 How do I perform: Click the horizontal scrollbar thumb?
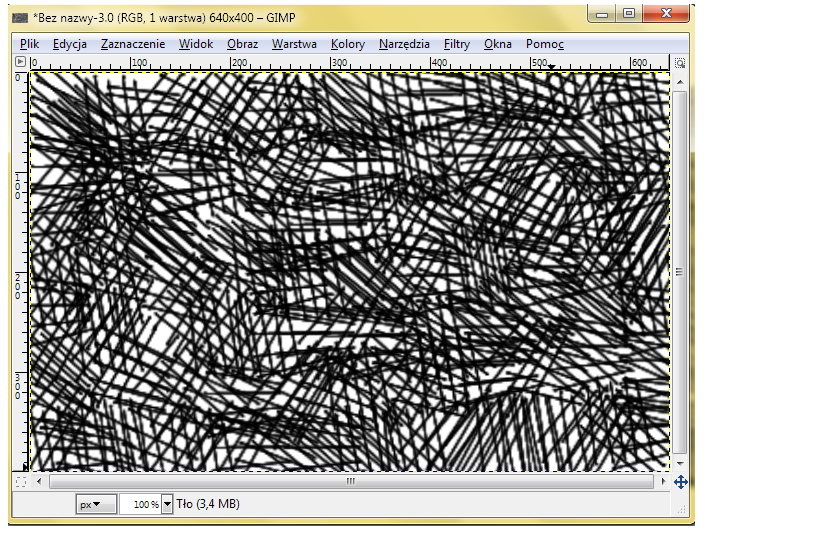[x=351, y=481]
